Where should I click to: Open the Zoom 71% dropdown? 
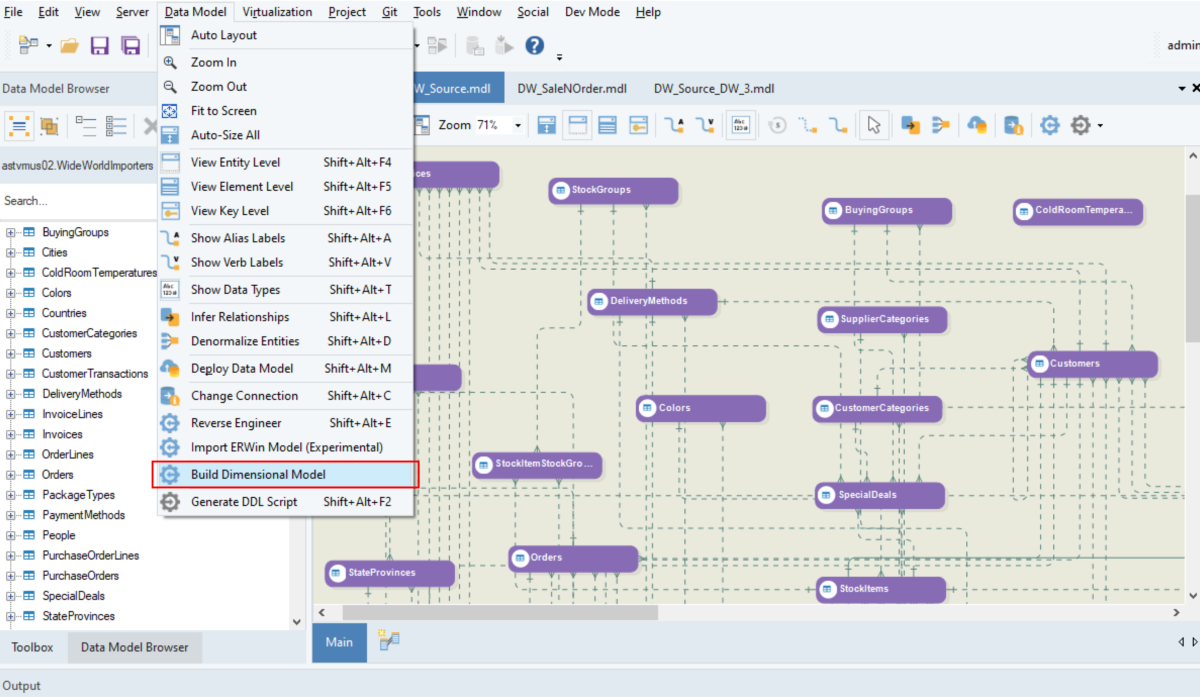[517, 125]
